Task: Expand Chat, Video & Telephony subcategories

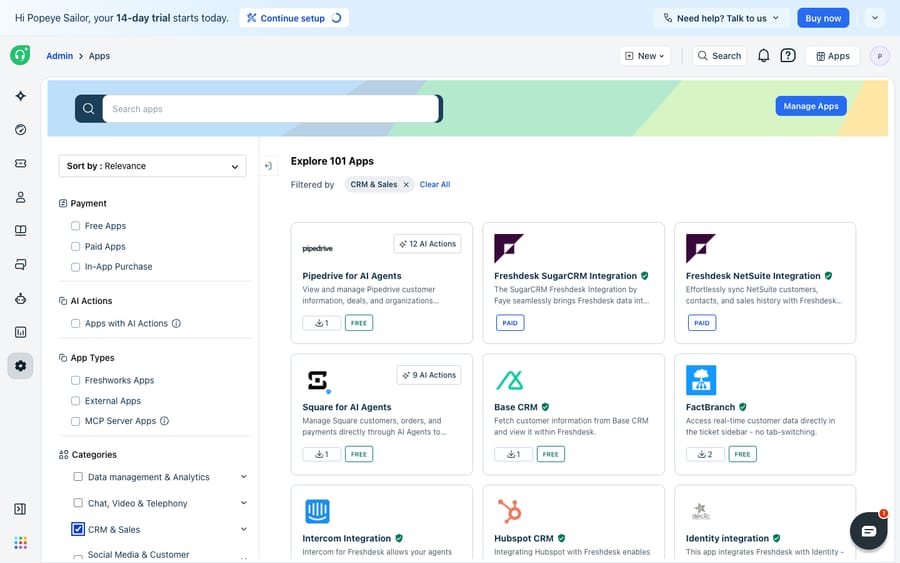Action: click(x=243, y=503)
